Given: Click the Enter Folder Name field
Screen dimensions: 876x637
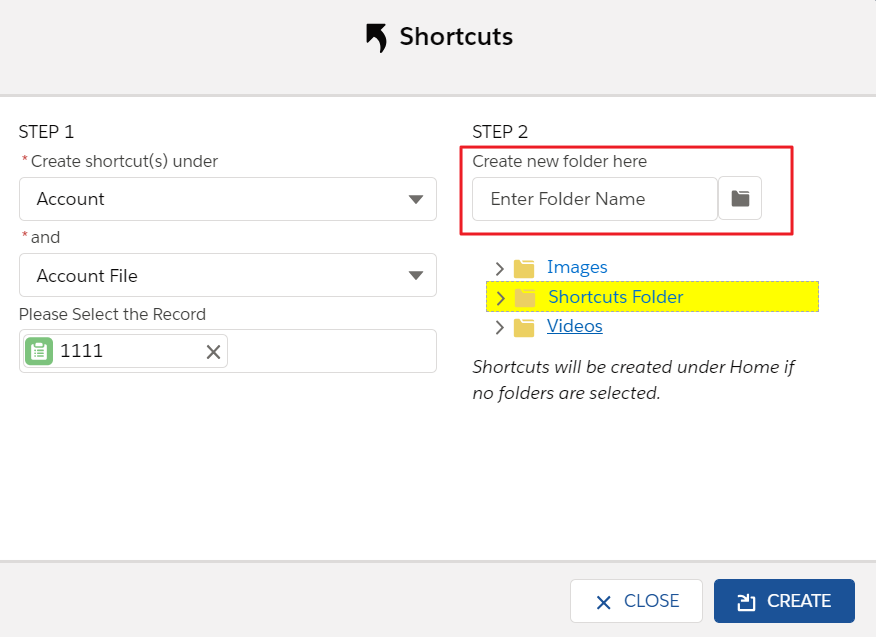Looking at the screenshot, I should (x=594, y=199).
